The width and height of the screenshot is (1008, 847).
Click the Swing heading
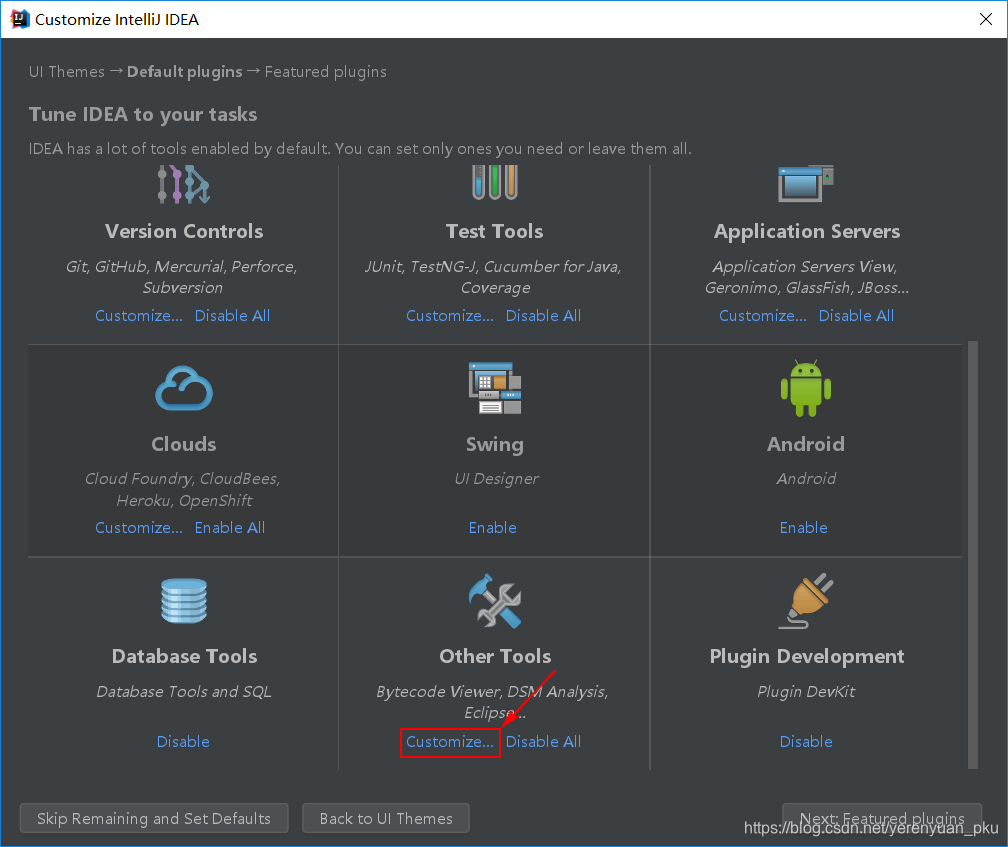[x=494, y=445]
